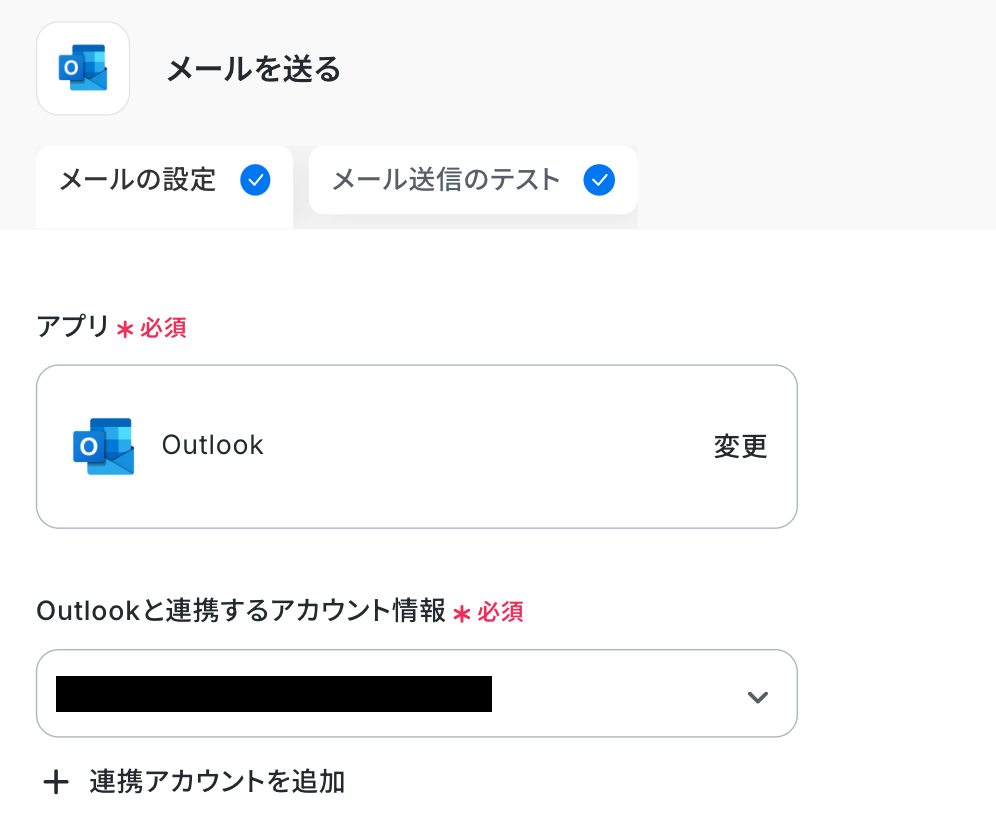
Task: Click the Outlook app name text
Action: 213,445
